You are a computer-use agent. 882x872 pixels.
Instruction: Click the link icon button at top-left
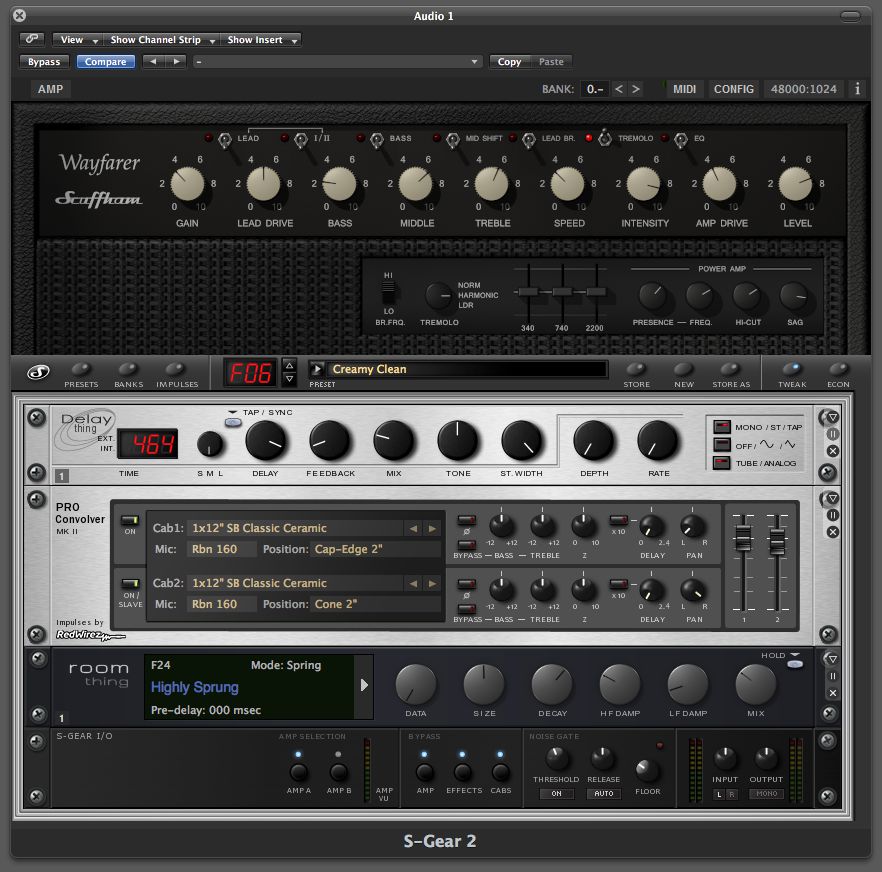pyautogui.click(x=32, y=39)
